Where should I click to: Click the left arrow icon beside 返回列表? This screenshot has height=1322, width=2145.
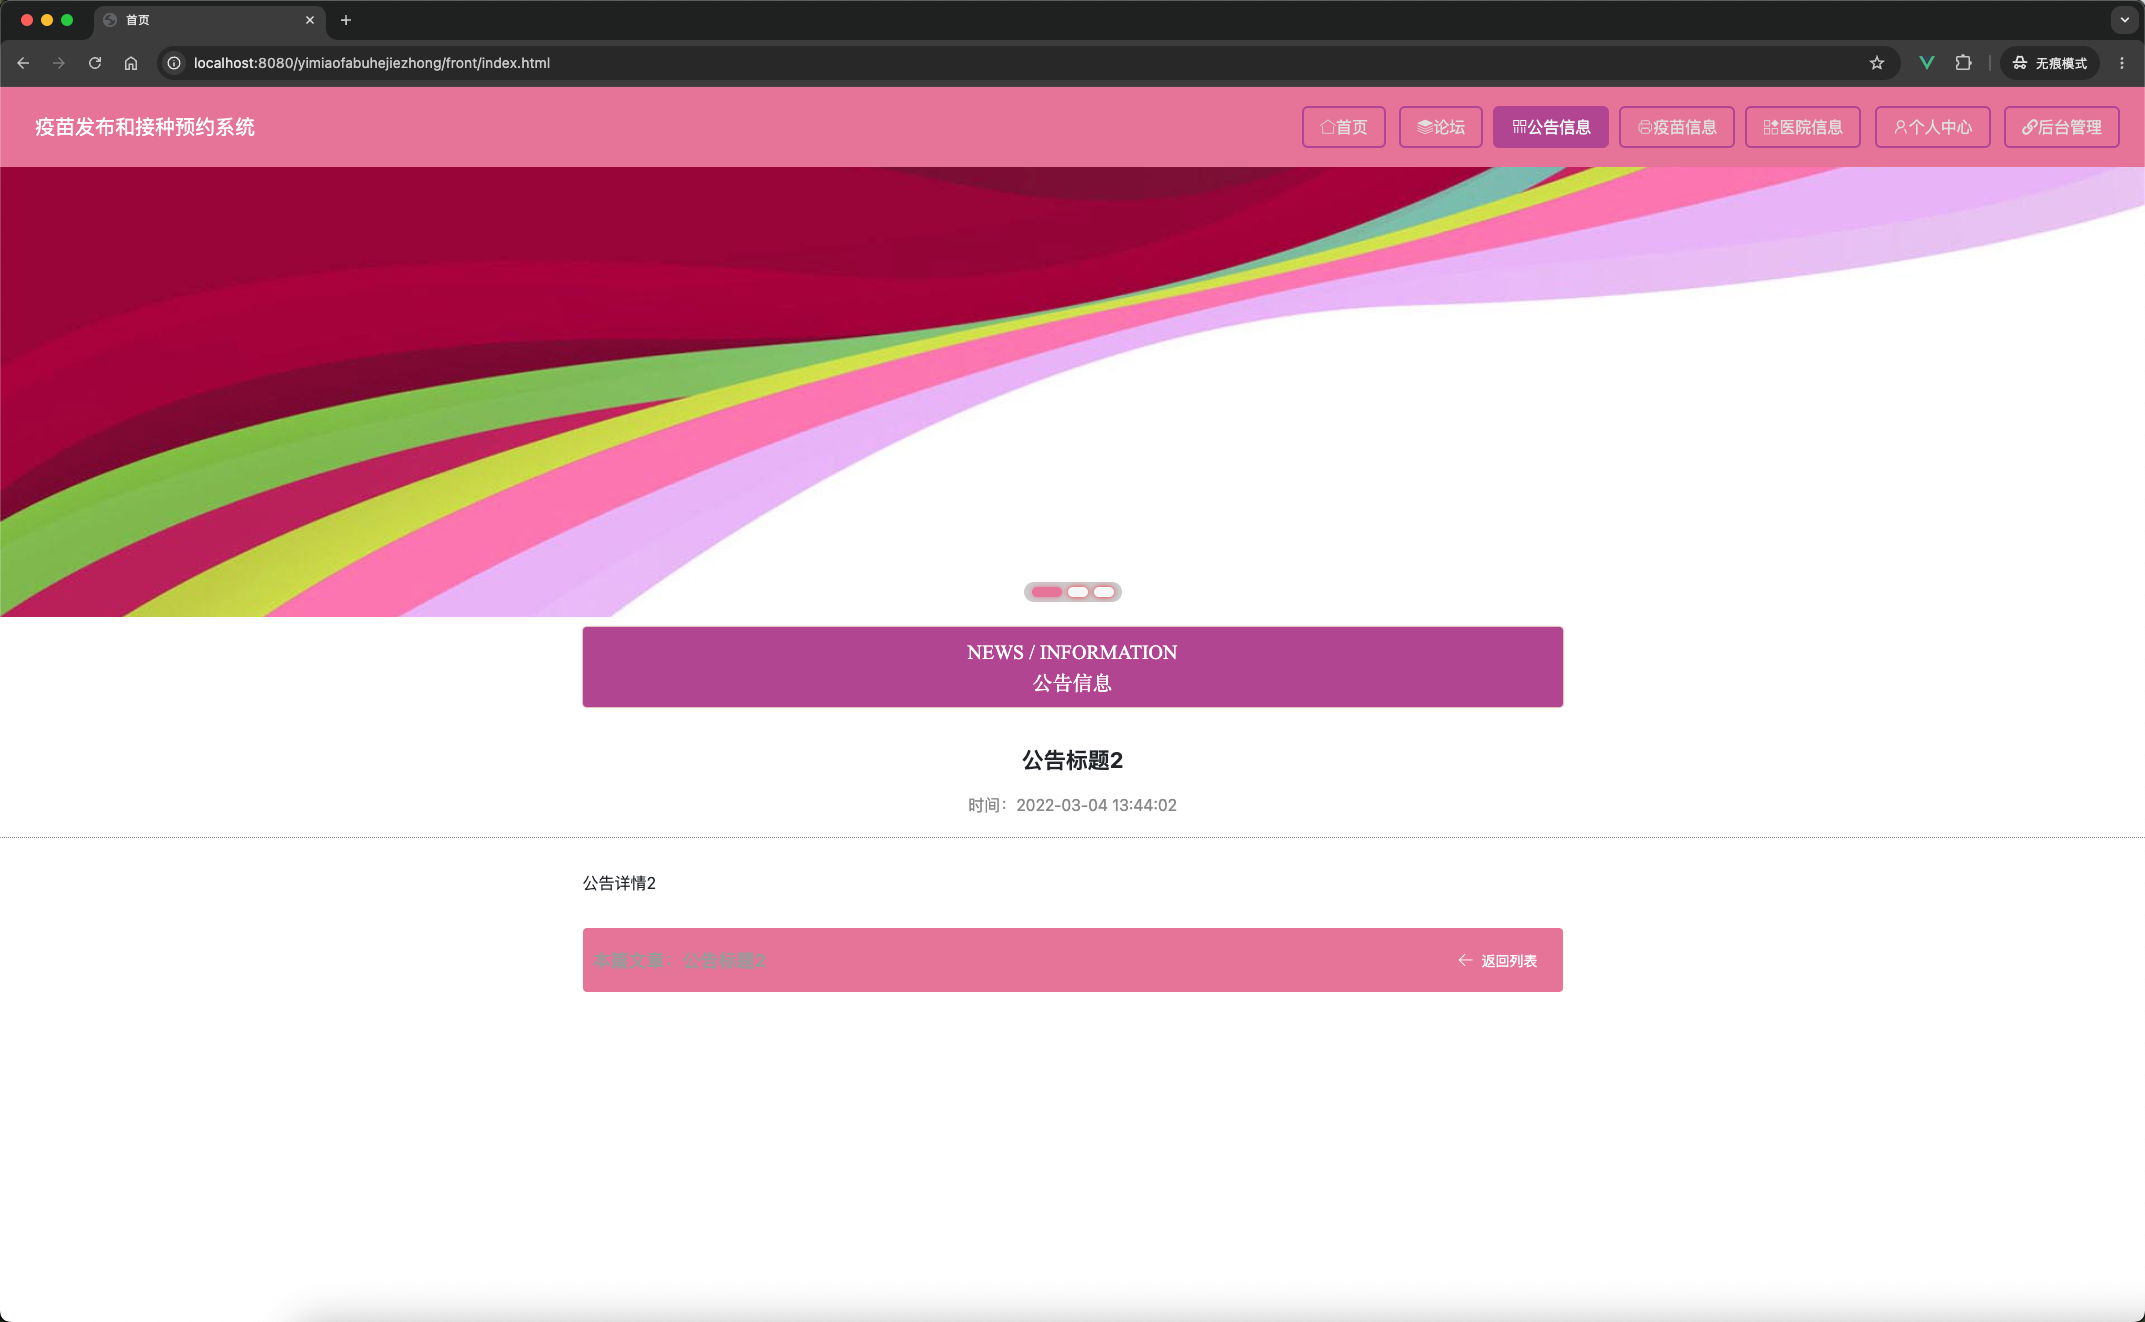coord(1465,960)
